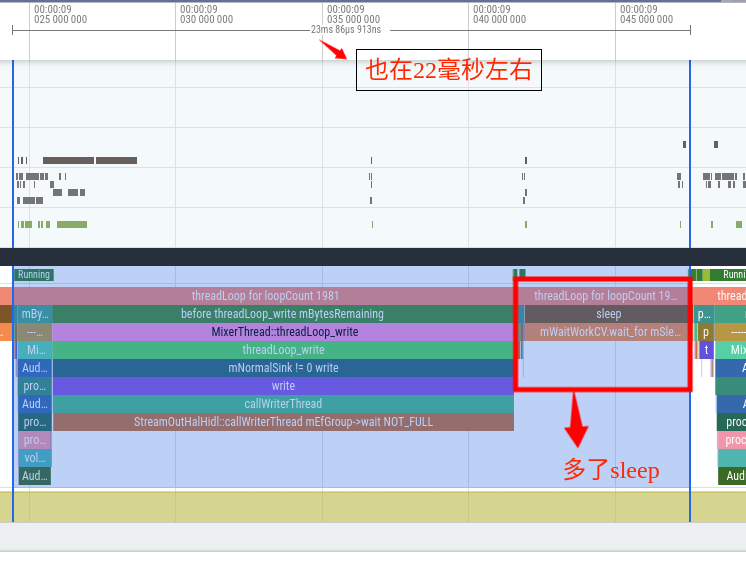The height and width of the screenshot is (570, 746).
Task: Click the small 'Mi...' slice
Action: coord(35,350)
